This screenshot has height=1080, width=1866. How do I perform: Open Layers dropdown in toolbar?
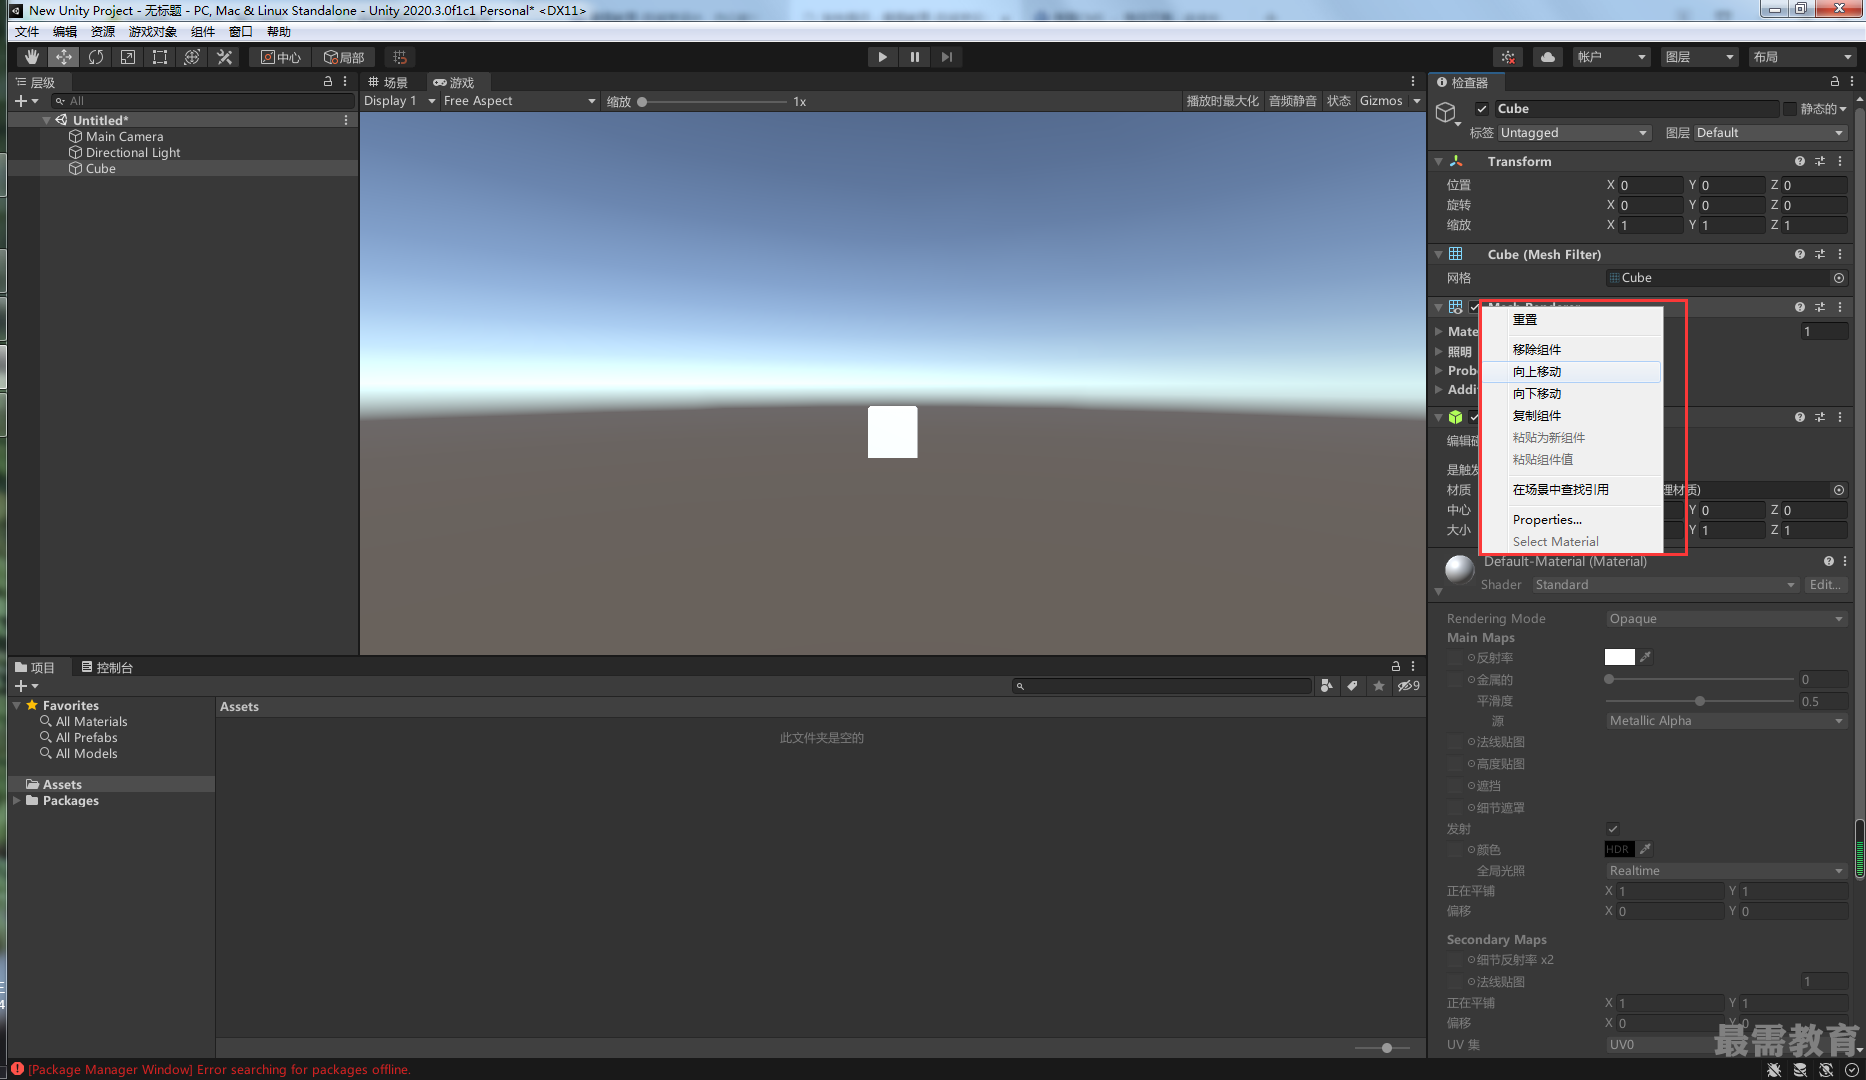(x=1699, y=57)
